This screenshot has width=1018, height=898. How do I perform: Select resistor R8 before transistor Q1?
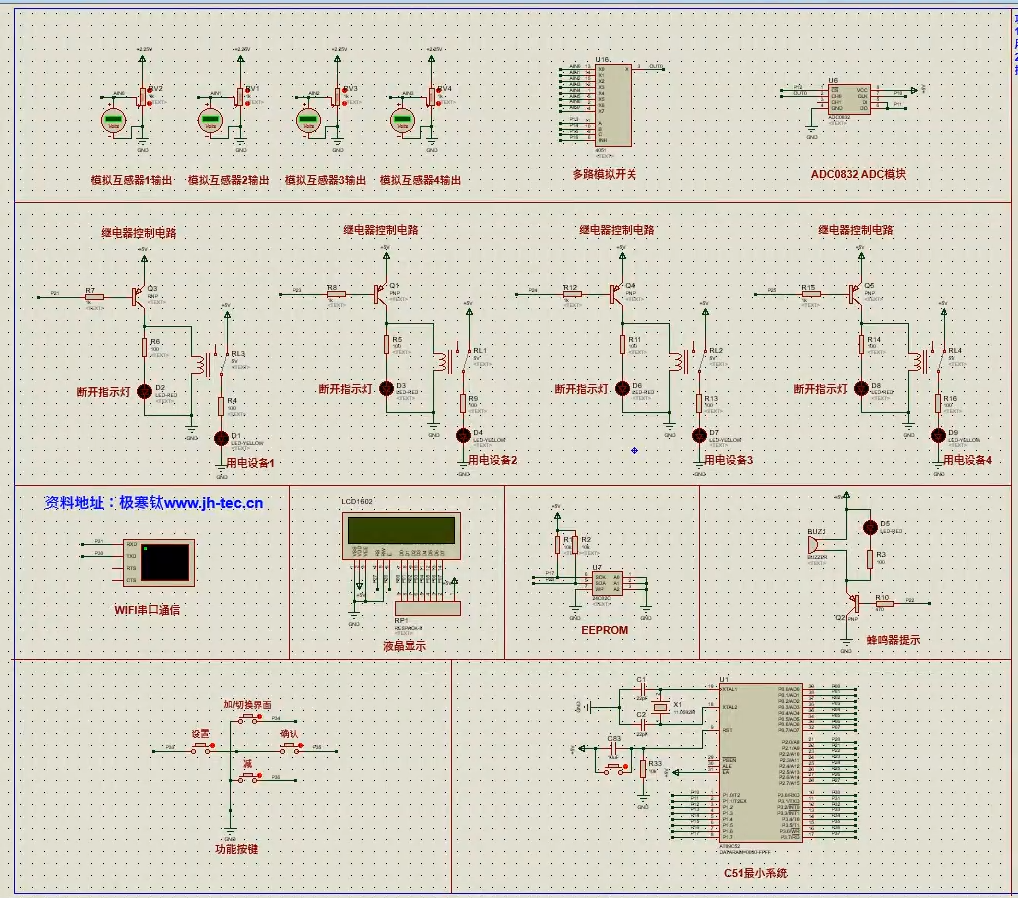click(336, 294)
